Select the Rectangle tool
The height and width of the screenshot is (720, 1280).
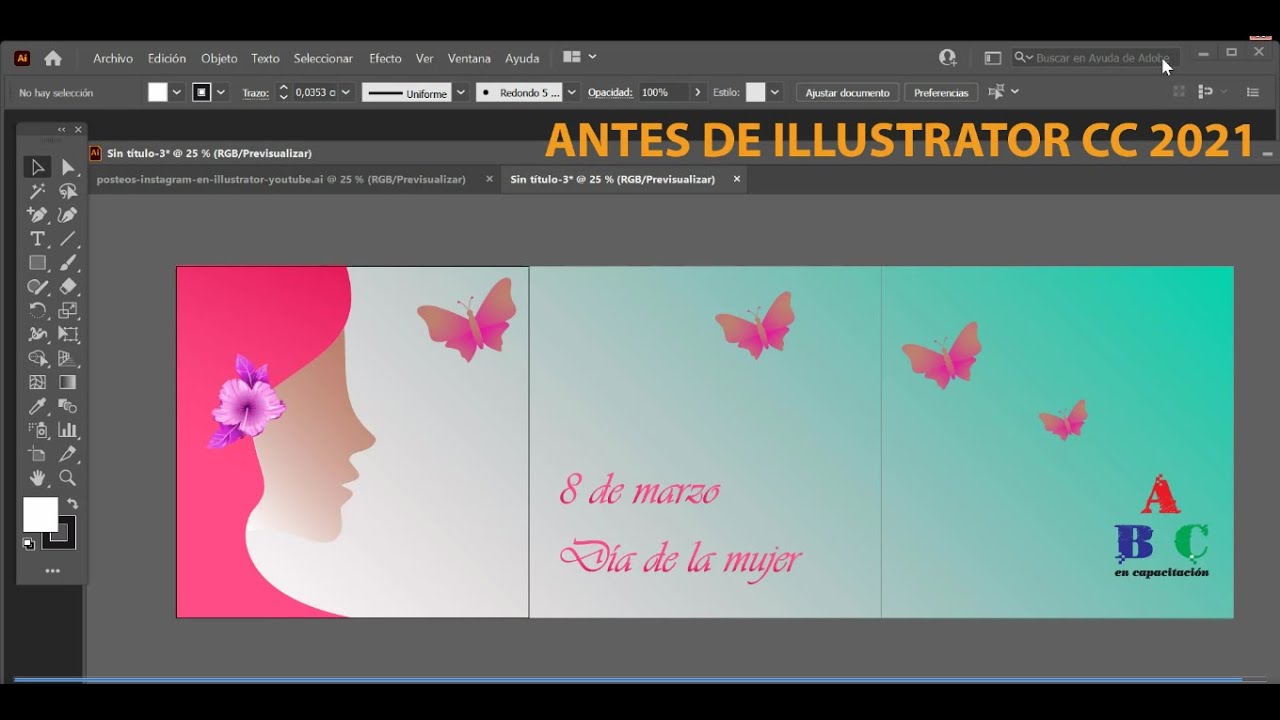(x=37, y=263)
